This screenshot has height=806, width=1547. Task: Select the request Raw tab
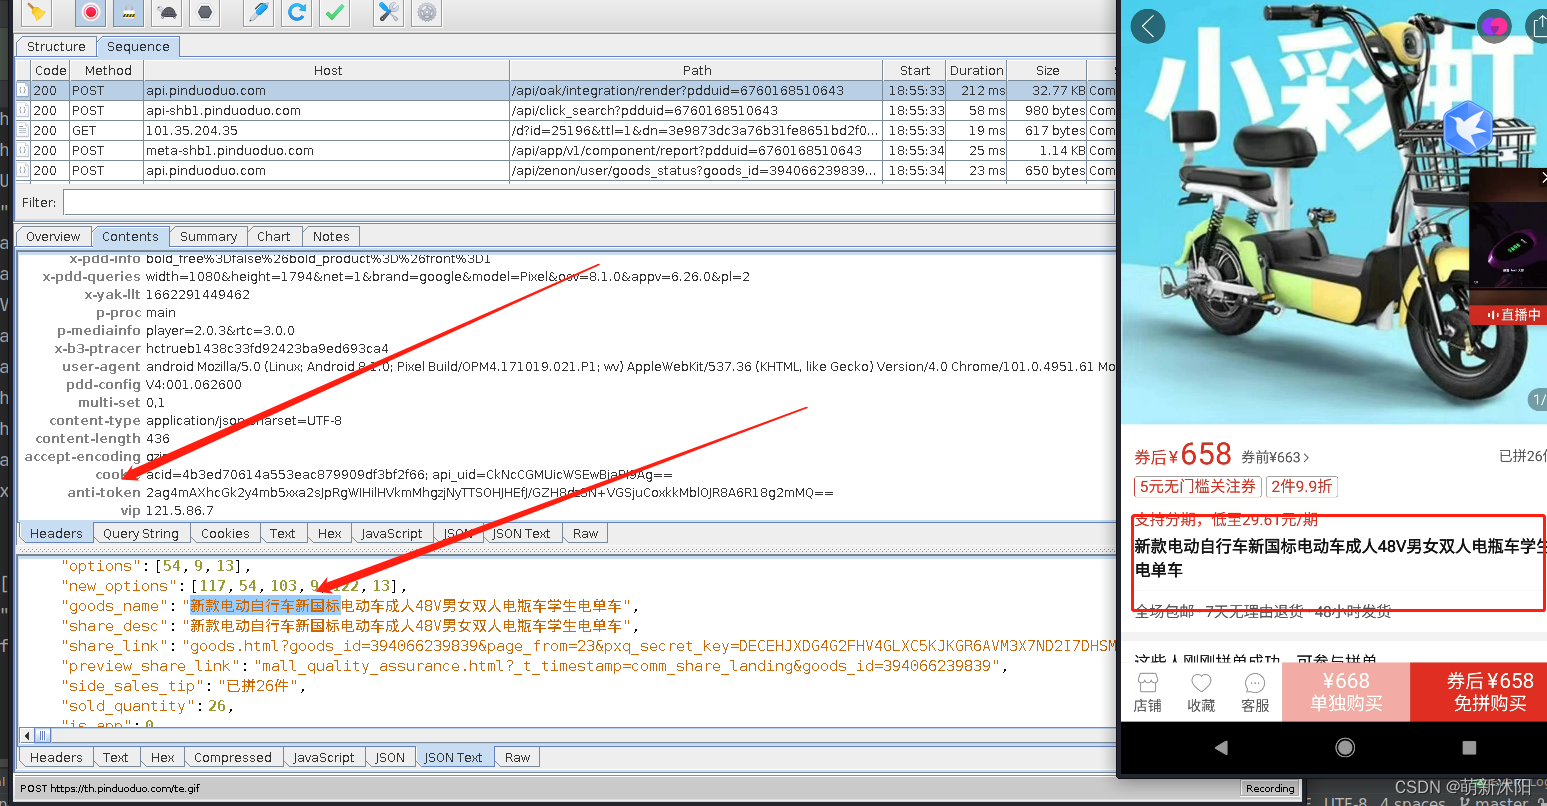click(585, 533)
